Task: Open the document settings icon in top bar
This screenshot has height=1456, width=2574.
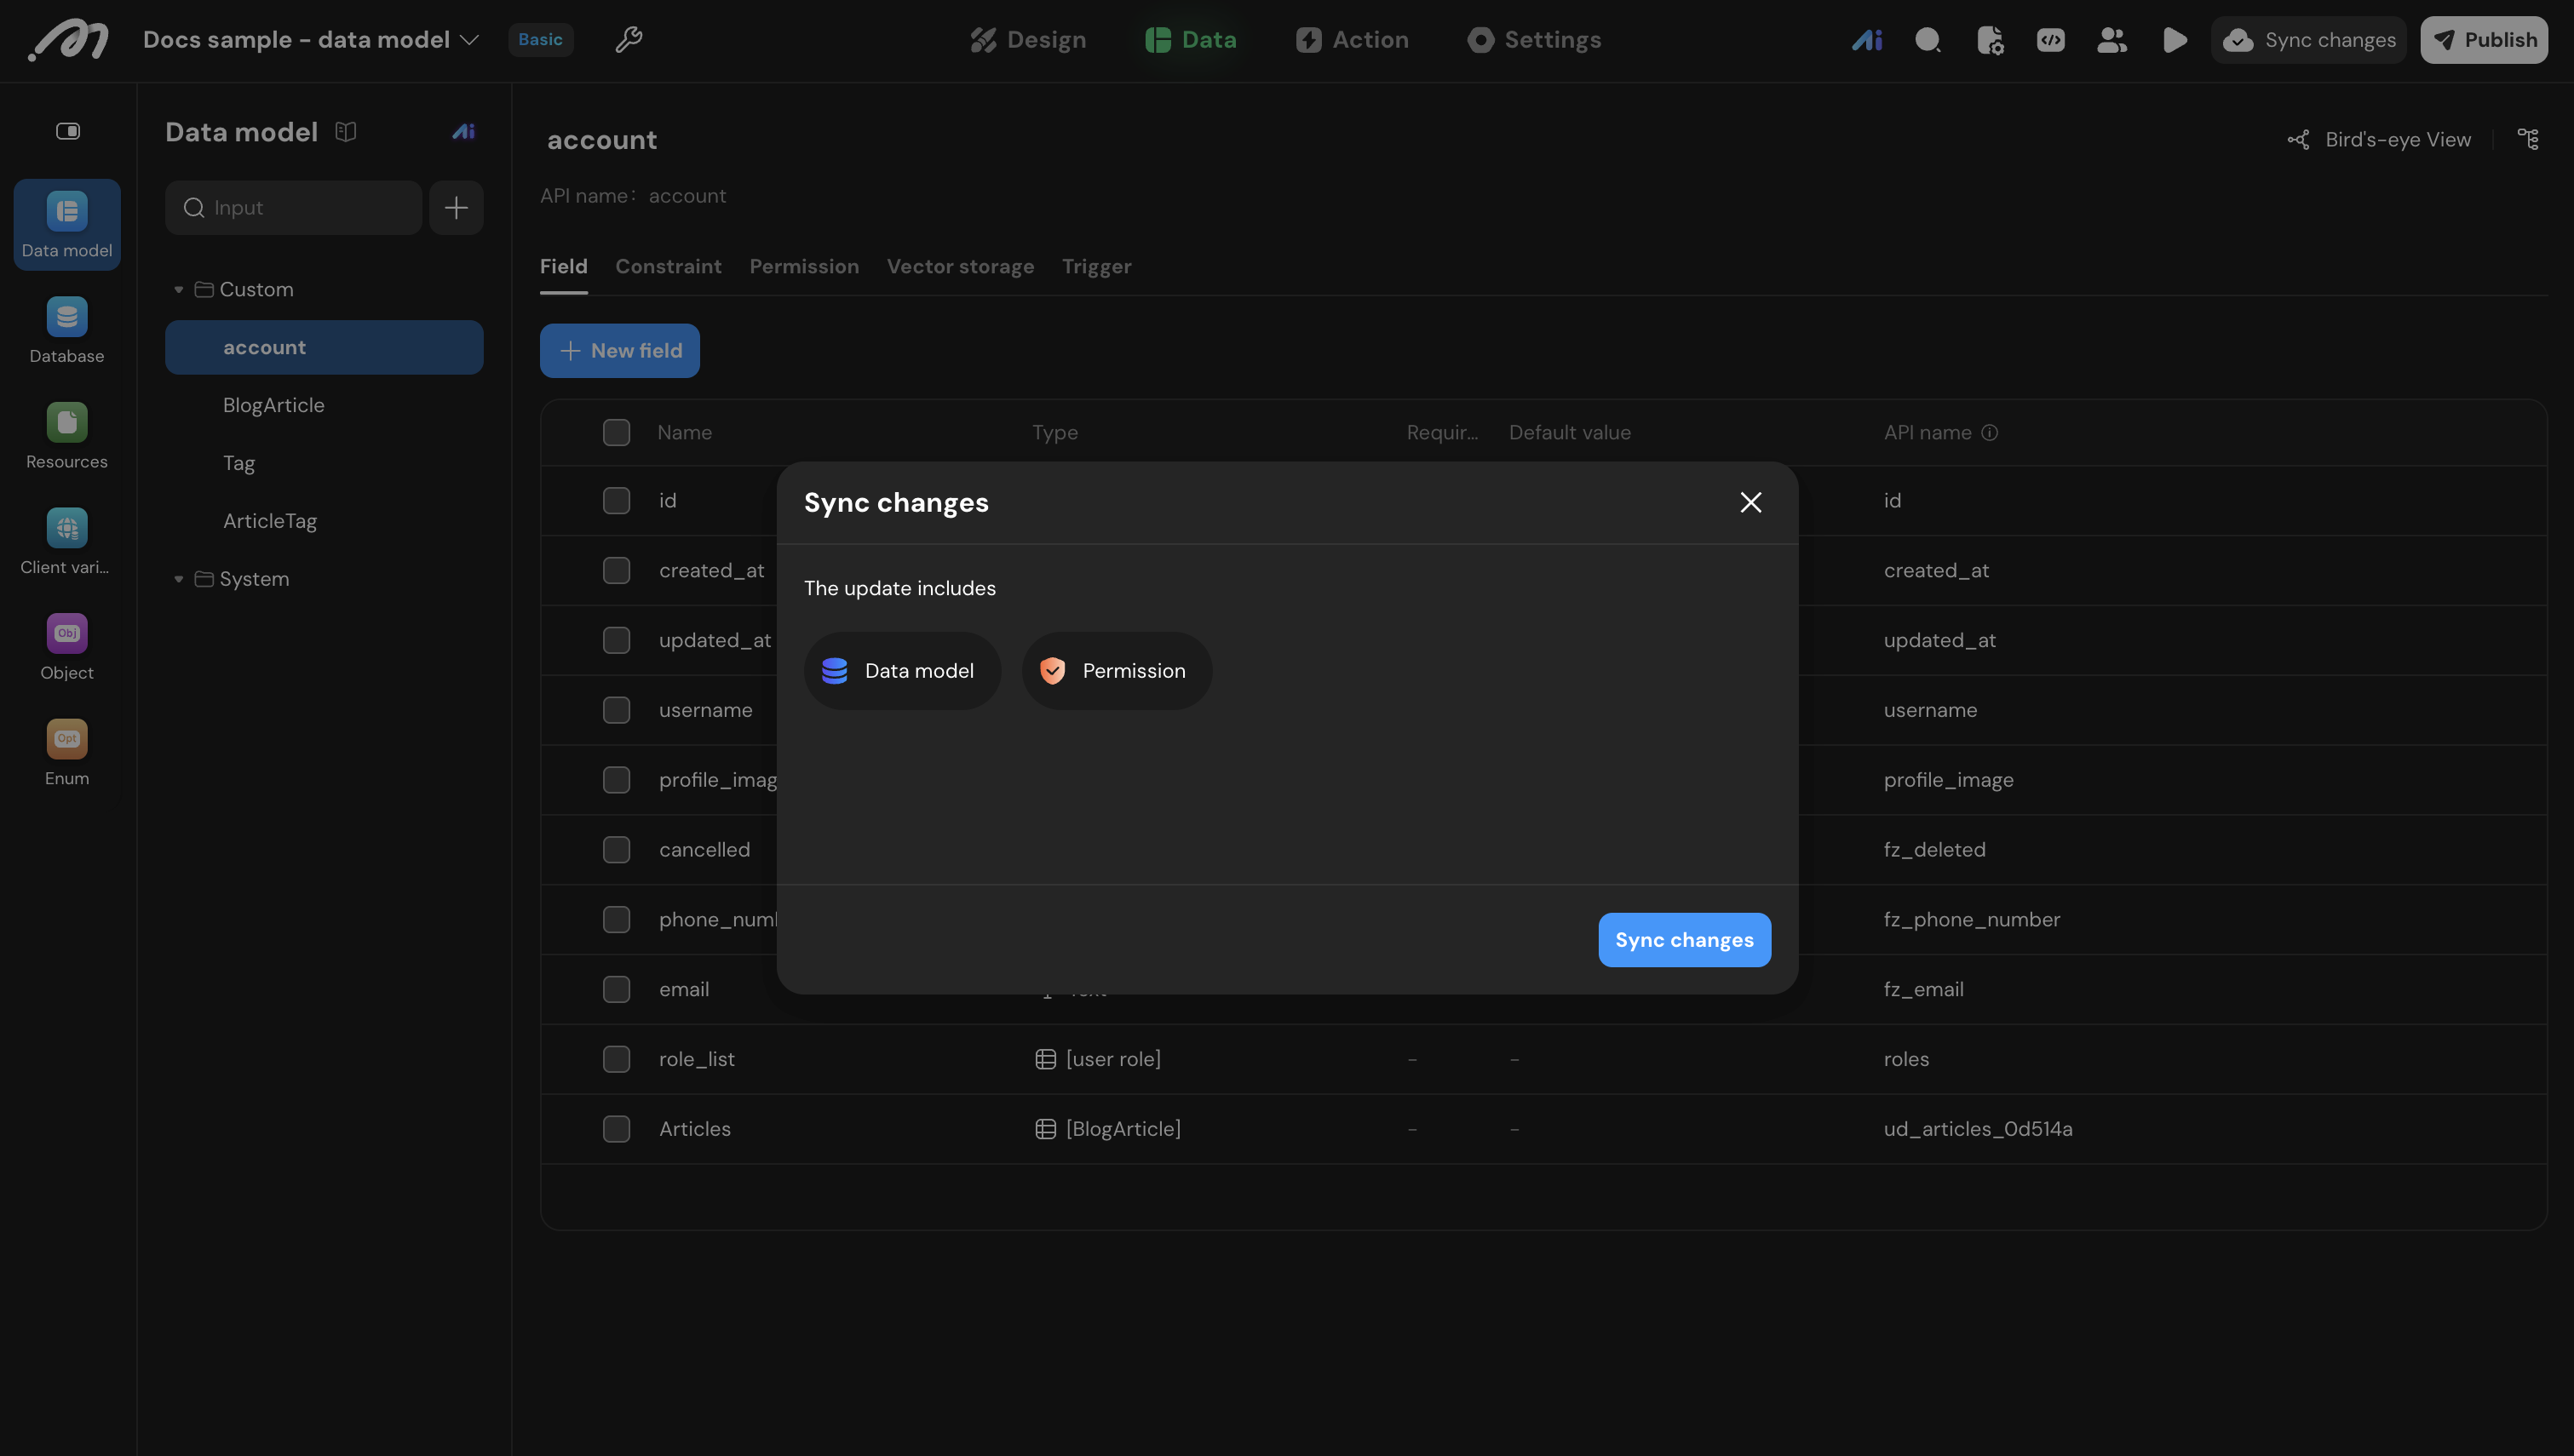Action: (1990, 40)
